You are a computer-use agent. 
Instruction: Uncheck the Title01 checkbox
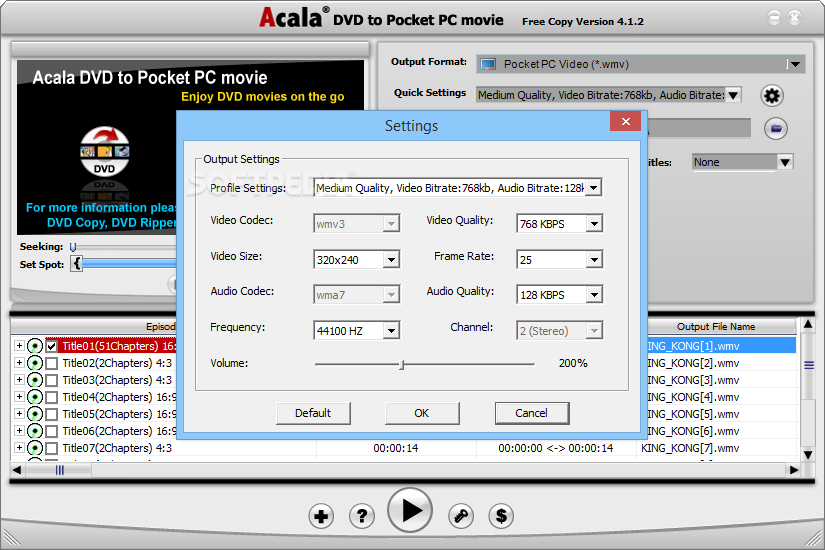click(x=52, y=346)
